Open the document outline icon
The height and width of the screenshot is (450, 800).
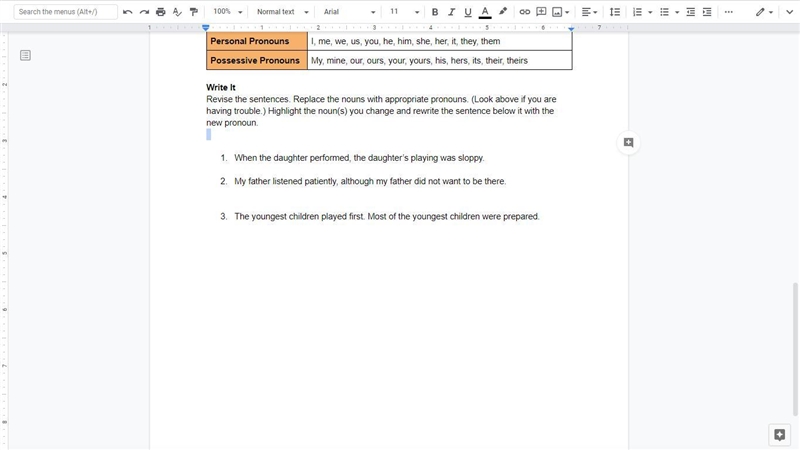[25, 55]
